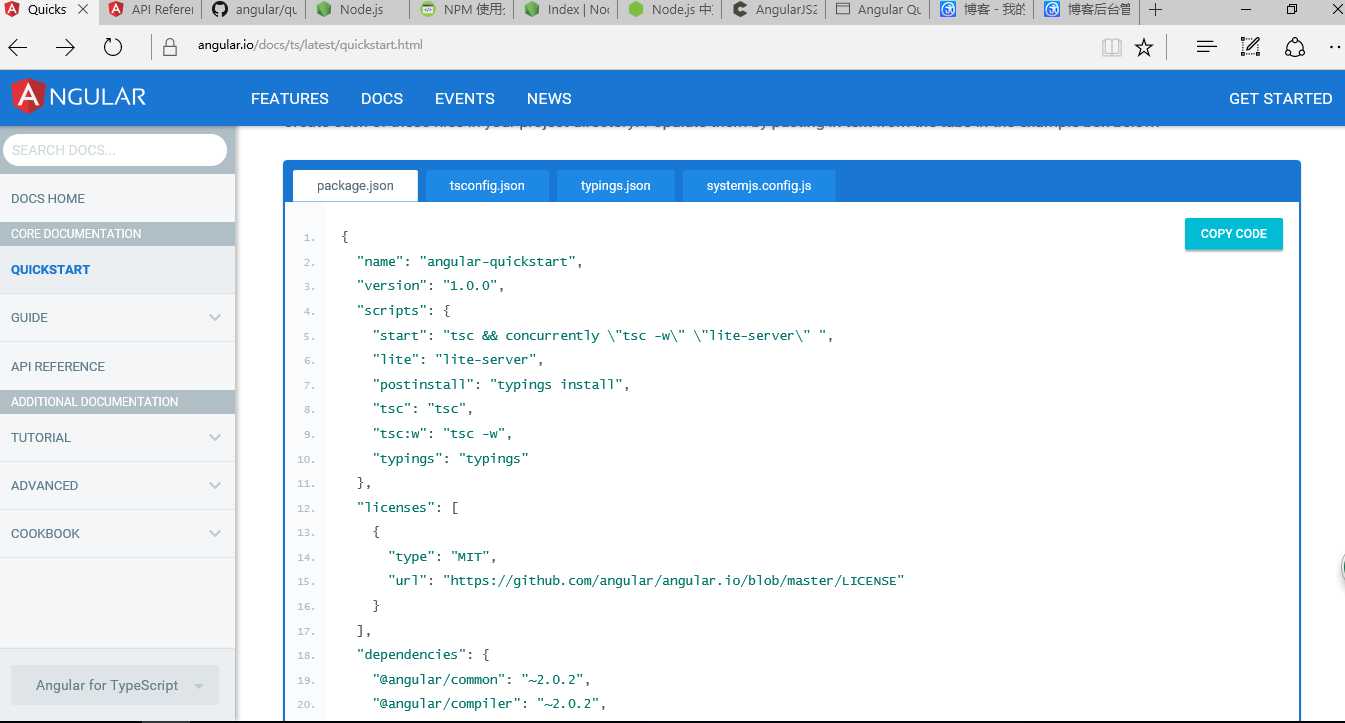The height and width of the screenshot is (723, 1345).
Task: Click the address bar URL
Action: (x=310, y=45)
